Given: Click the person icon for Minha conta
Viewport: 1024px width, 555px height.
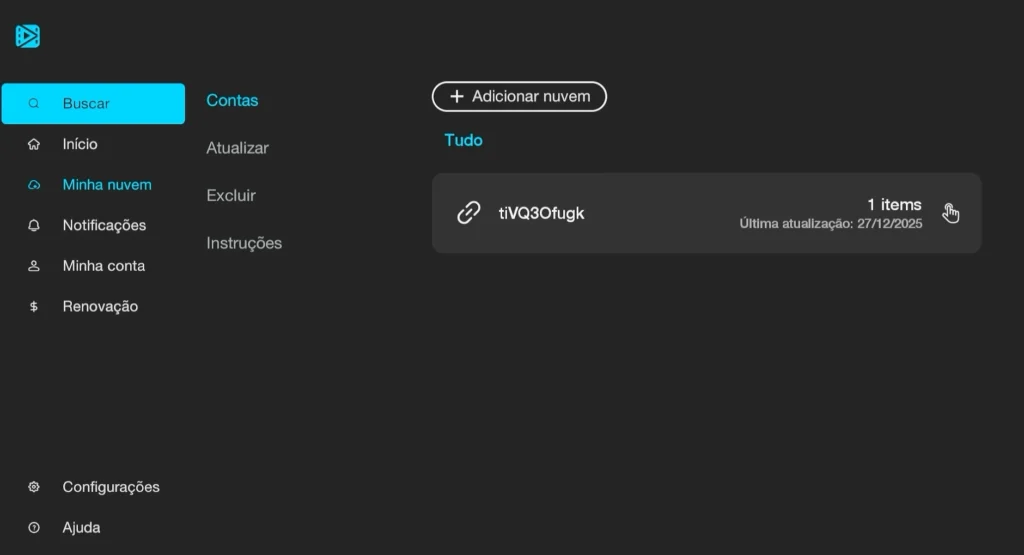Looking at the screenshot, I should coord(34,266).
